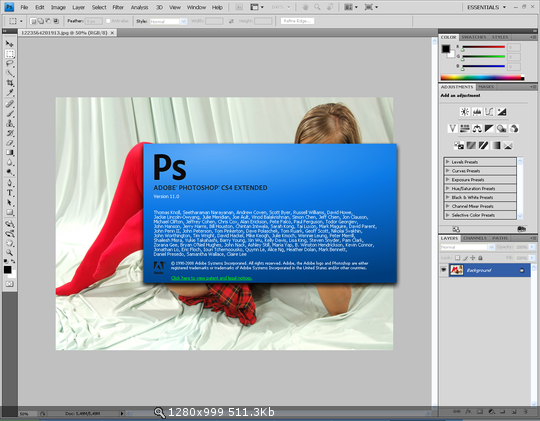Add a Color Balance adjustment

[x=477, y=129]
